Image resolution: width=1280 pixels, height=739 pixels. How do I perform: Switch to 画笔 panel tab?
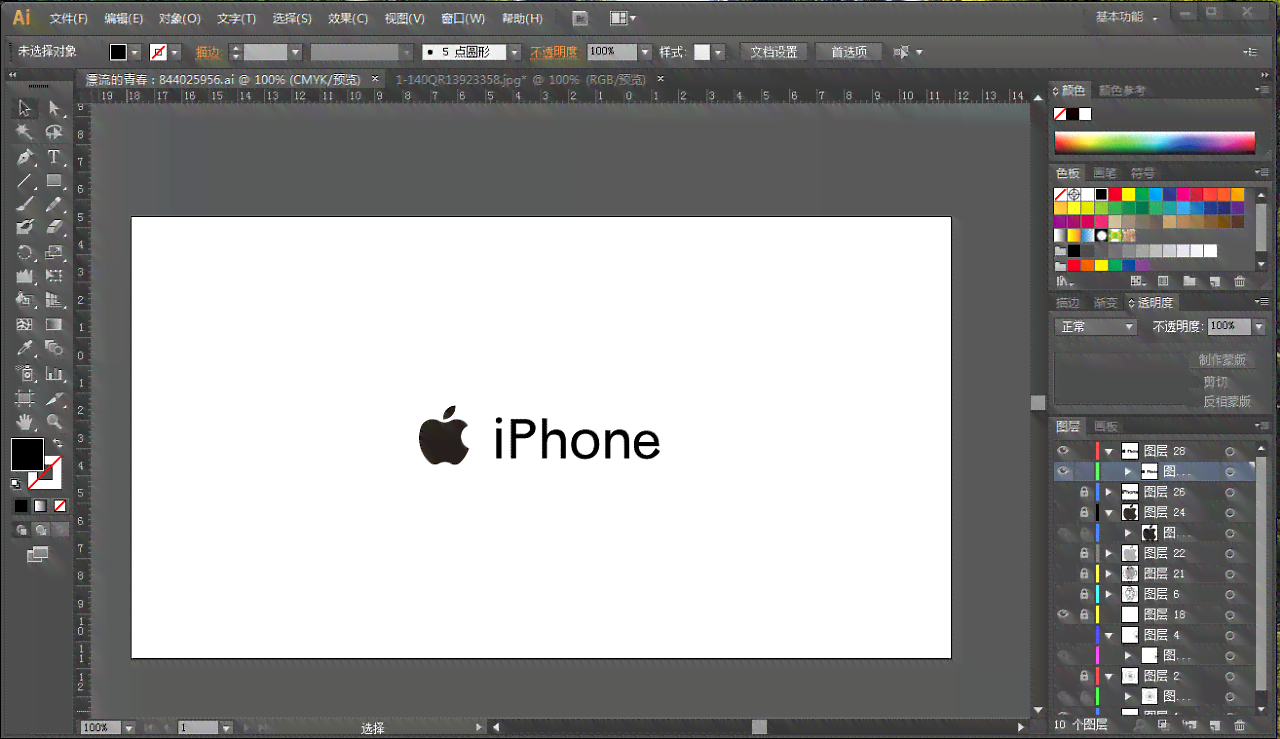coord(1105,173)
